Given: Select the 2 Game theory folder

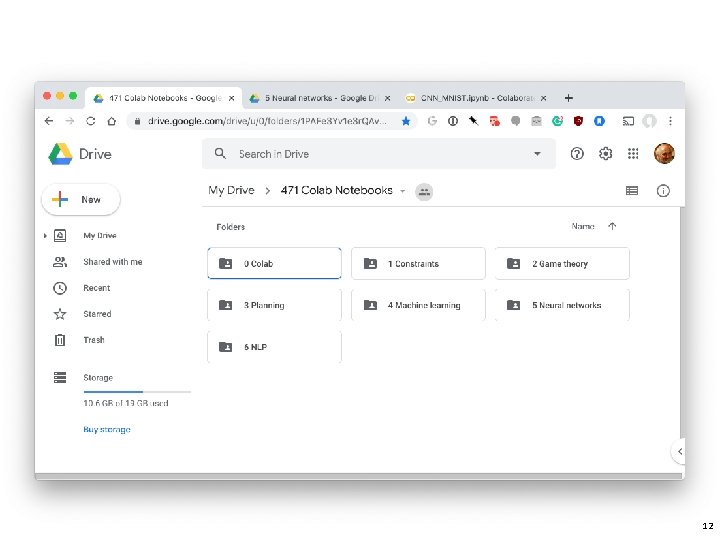Looking at the screenshot, I should [x=562, y=263].
